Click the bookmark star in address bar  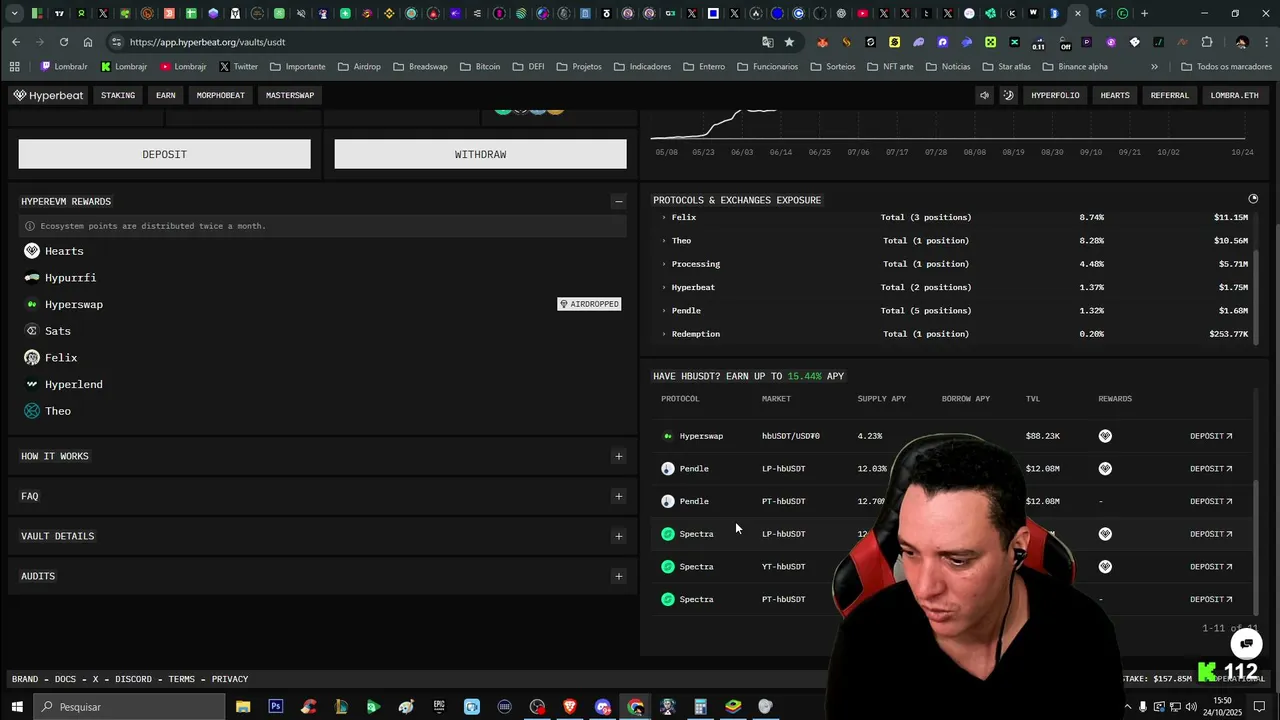coord(789,42)
